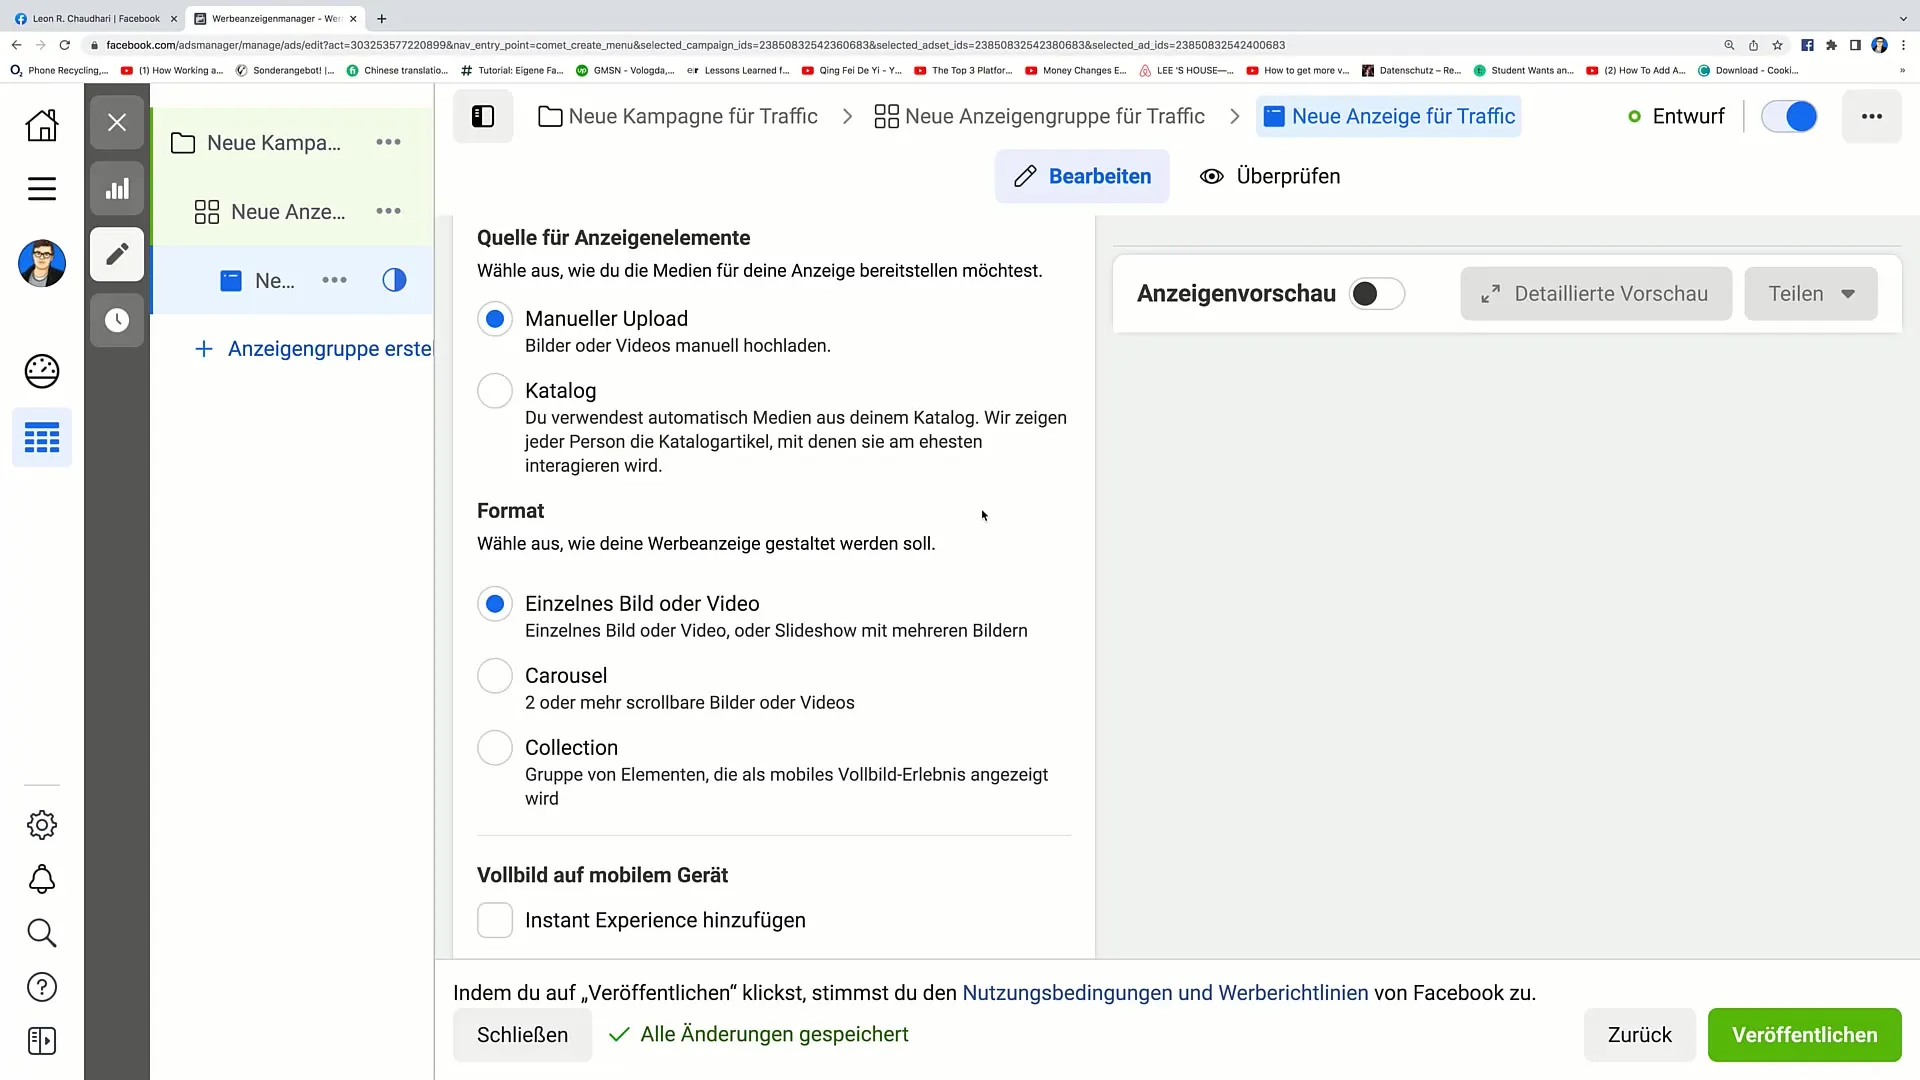Click the browser zoom magnifier icon
1920x1080 pixels.
pyautogui.click(x=1729, y=45)
